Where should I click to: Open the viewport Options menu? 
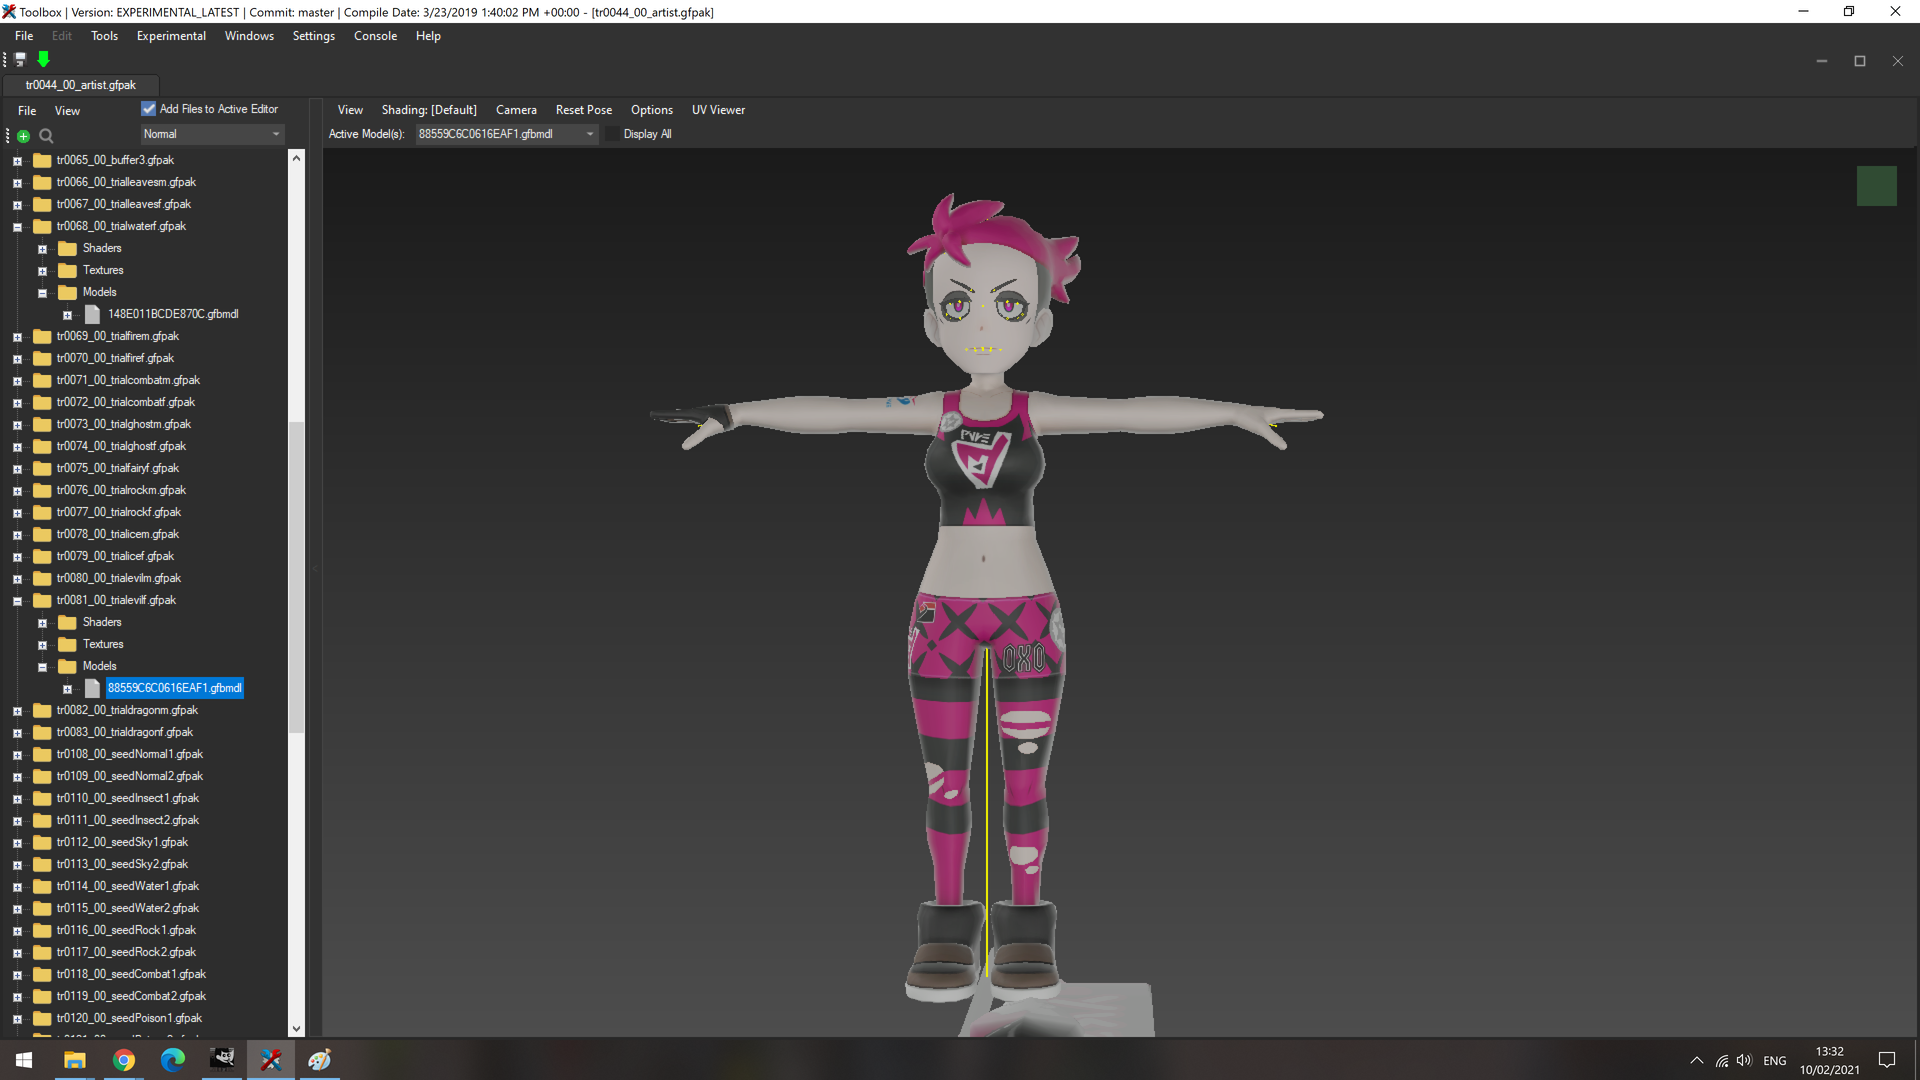[x=652, y=110]
